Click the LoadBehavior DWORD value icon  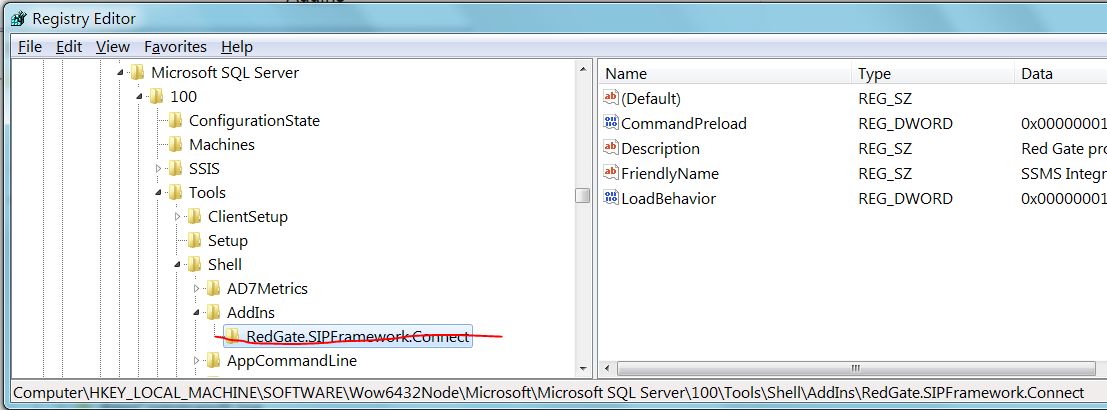pyautogui.click(x=611, y=198)
